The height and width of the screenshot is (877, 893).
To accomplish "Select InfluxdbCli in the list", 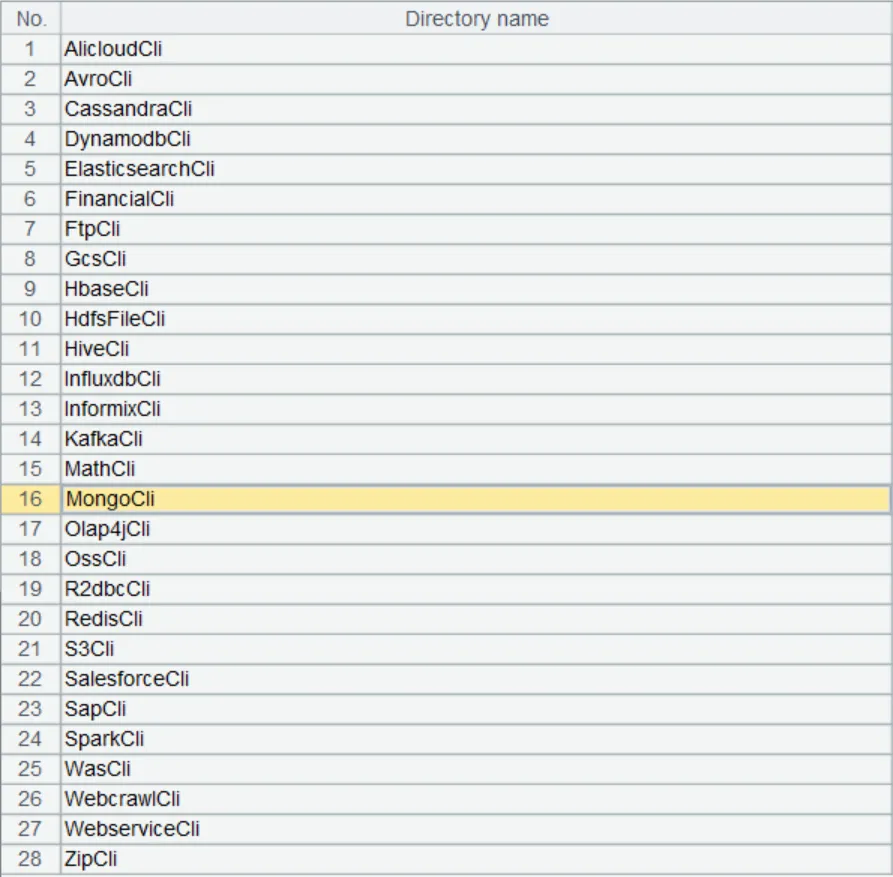I will tap(476, 379).
